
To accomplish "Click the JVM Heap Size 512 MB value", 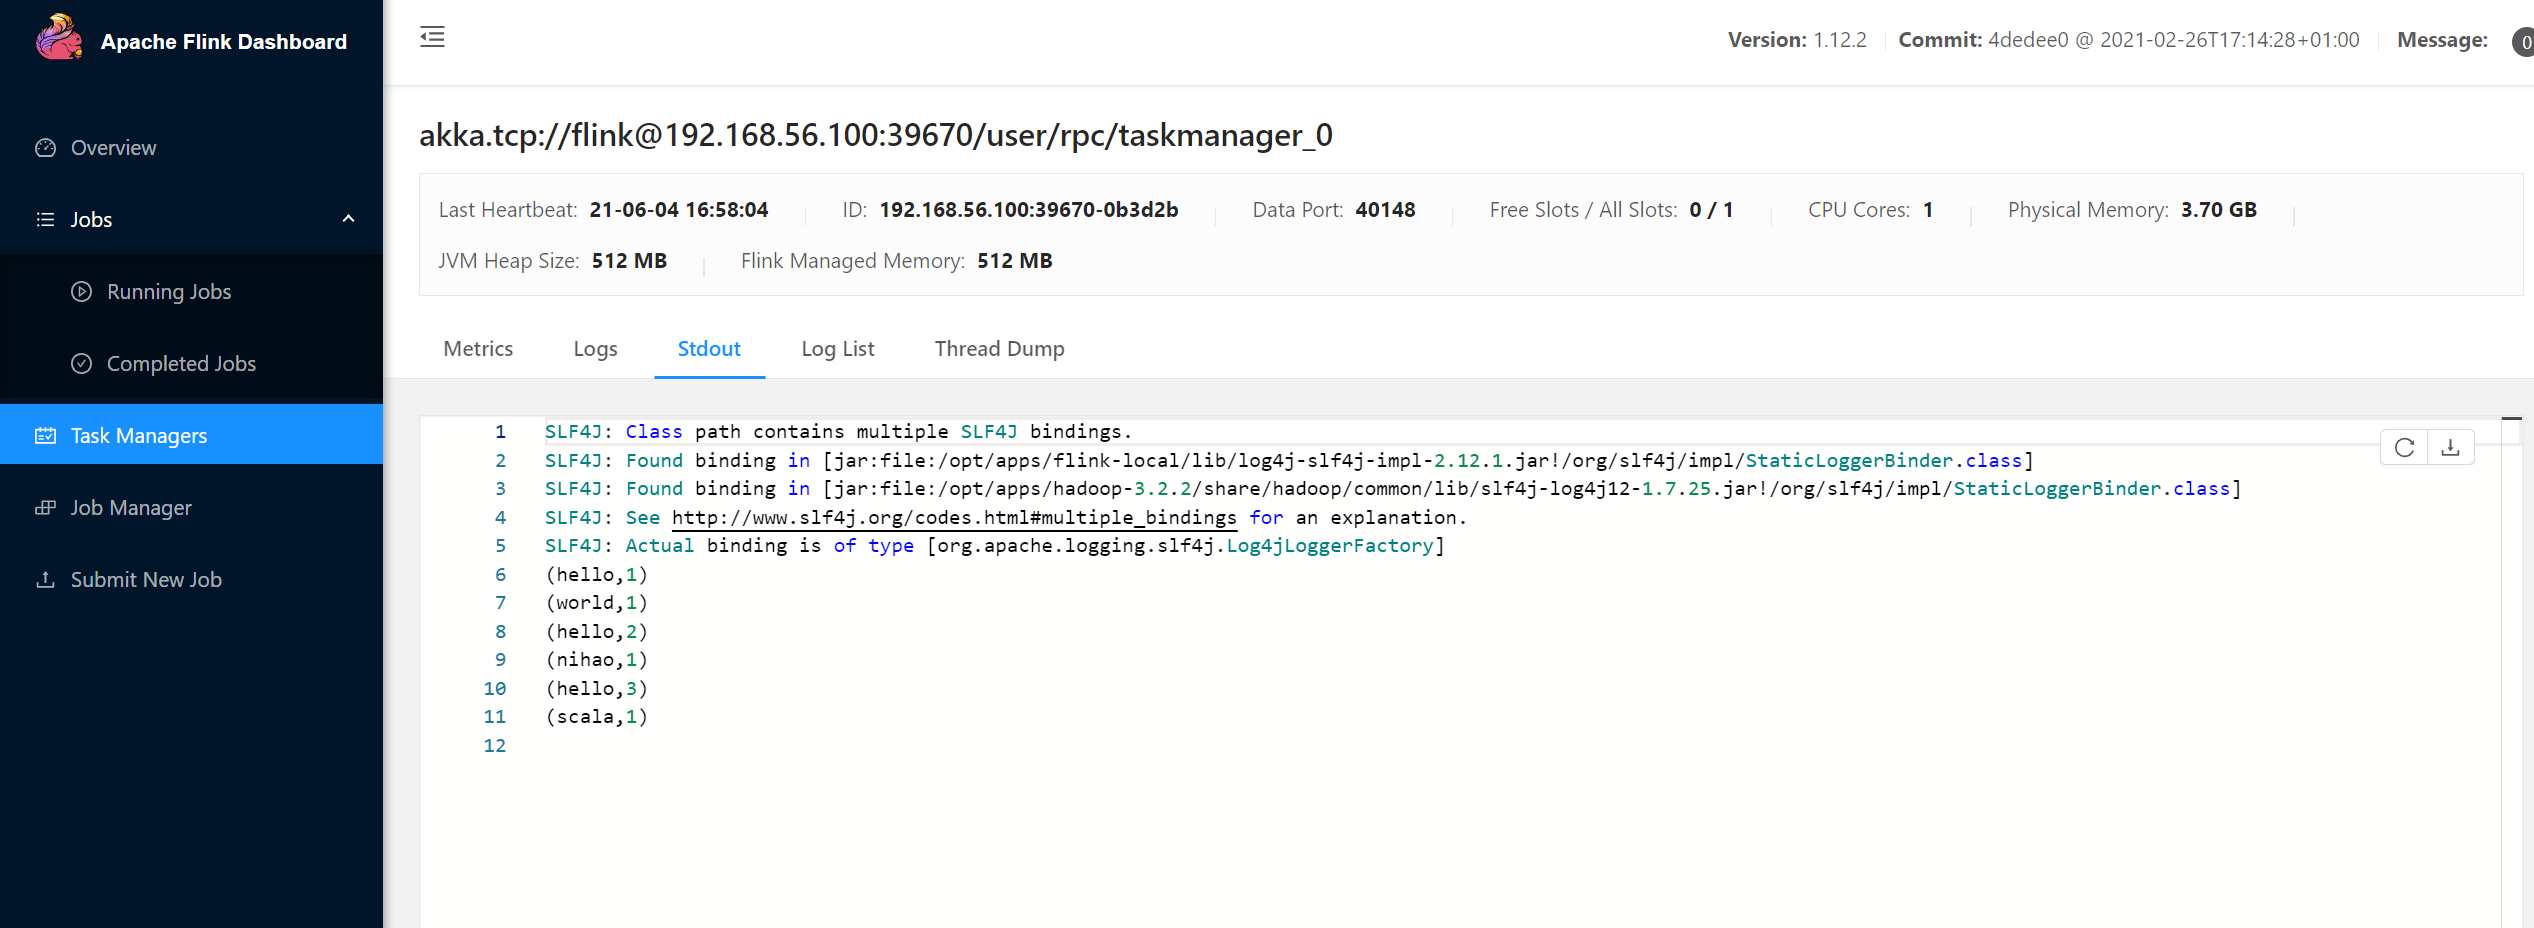I will [x=629, y=261].
